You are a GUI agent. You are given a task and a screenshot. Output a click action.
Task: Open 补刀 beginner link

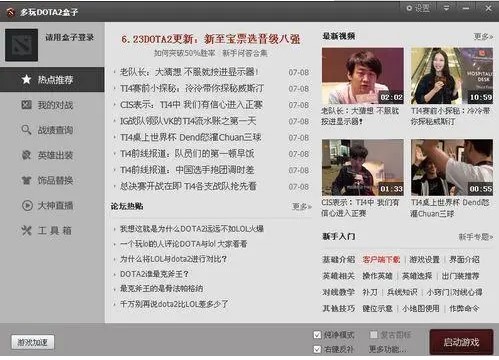tap(370, 292)
